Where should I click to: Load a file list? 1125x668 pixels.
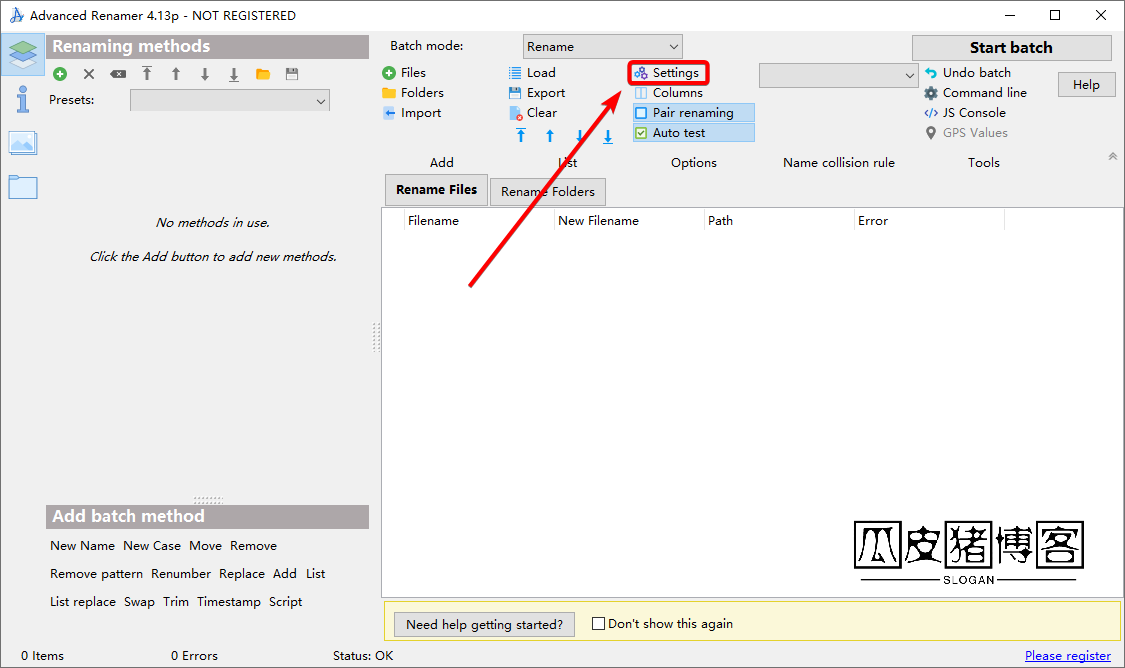532,72
